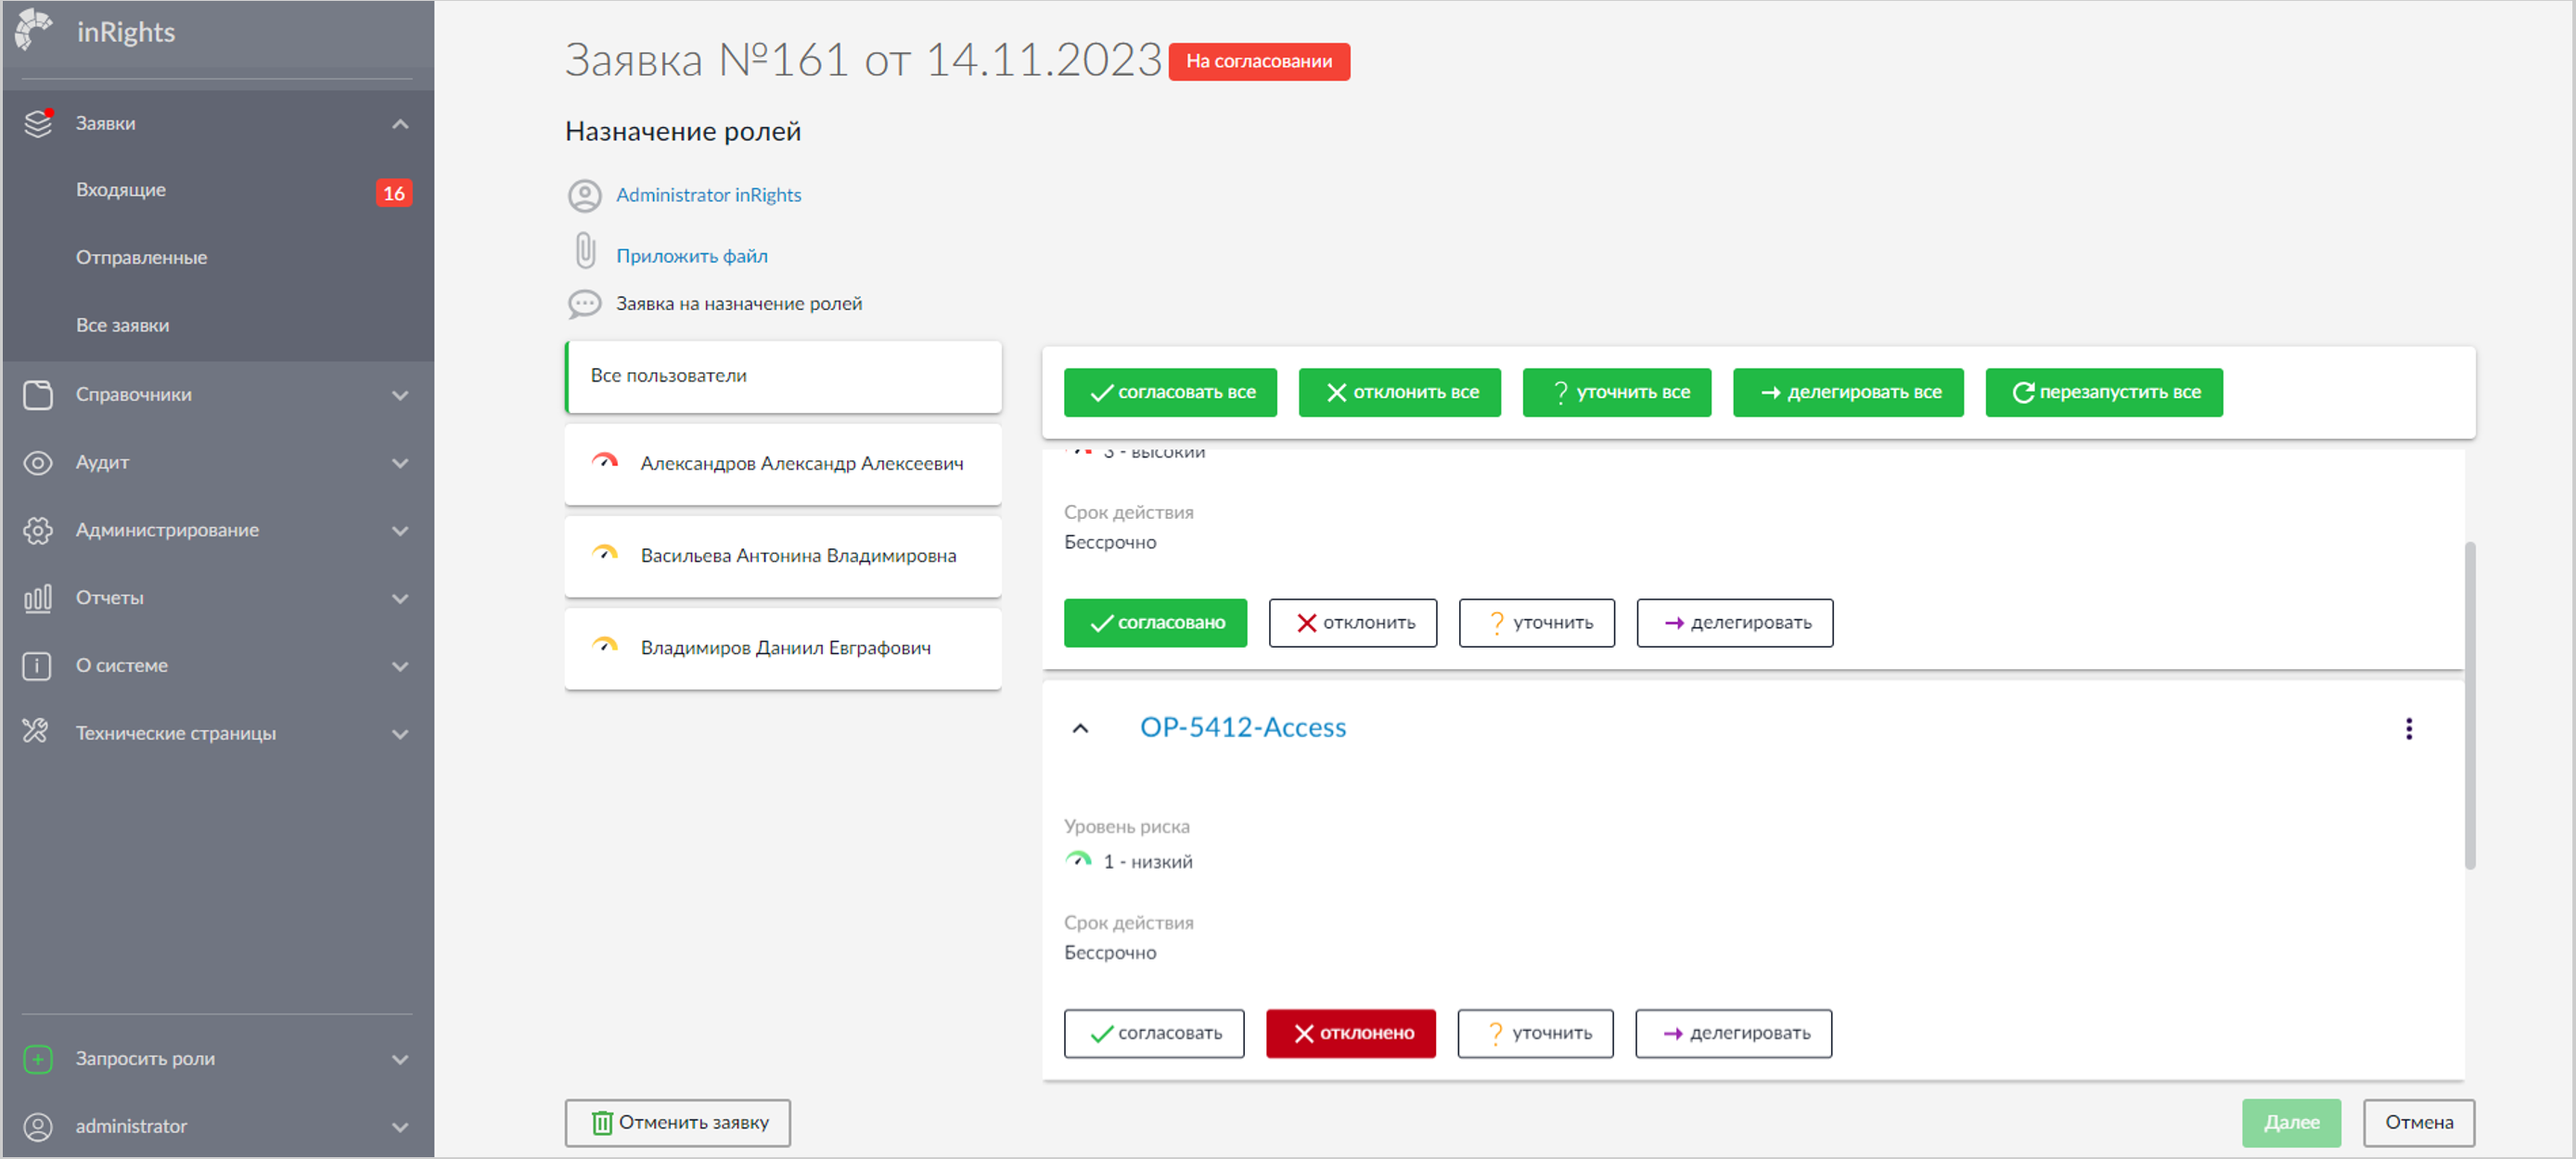Screen dimensions: 2576x1159
Task: Click согласовать все button
Action: tap(1170, 392)
